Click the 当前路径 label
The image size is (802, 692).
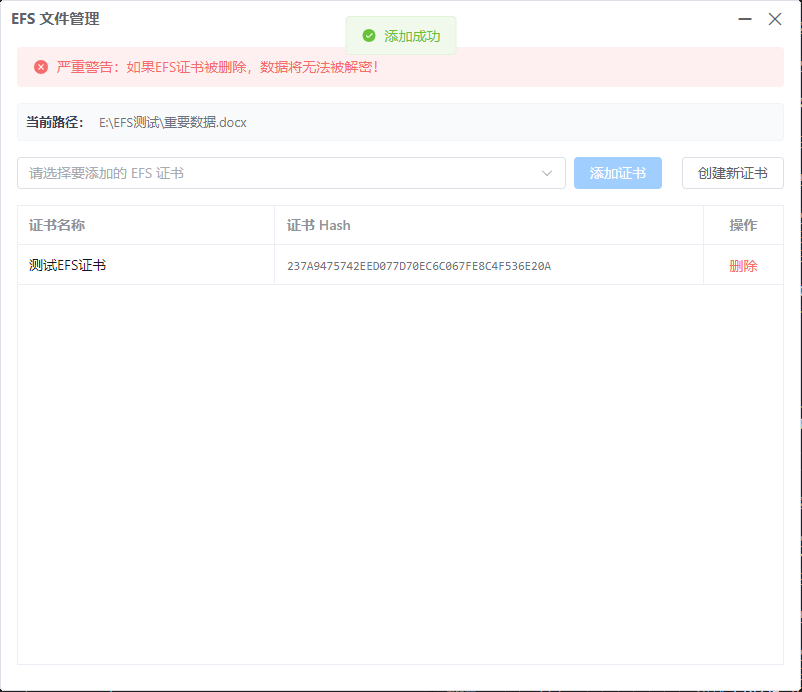55,122
